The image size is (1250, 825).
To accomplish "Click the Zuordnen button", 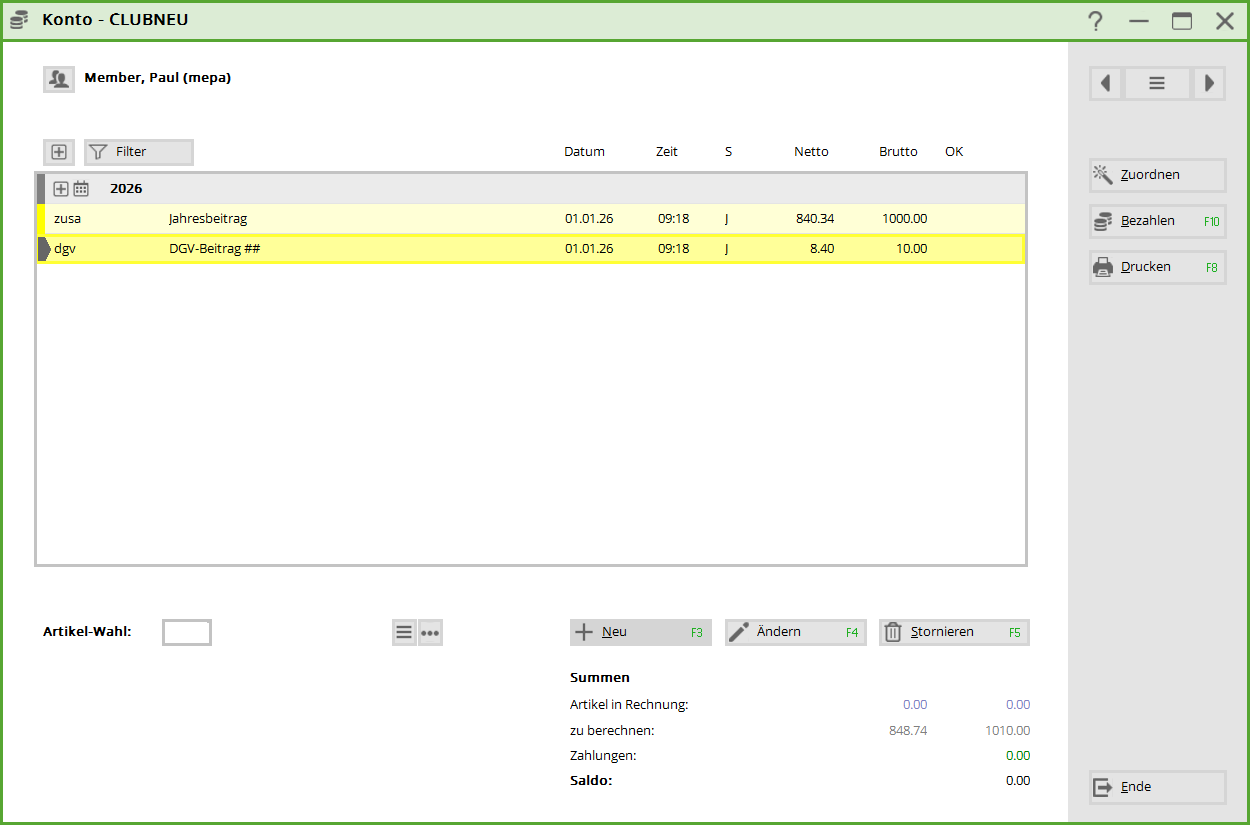I will tap(1157, 175).
